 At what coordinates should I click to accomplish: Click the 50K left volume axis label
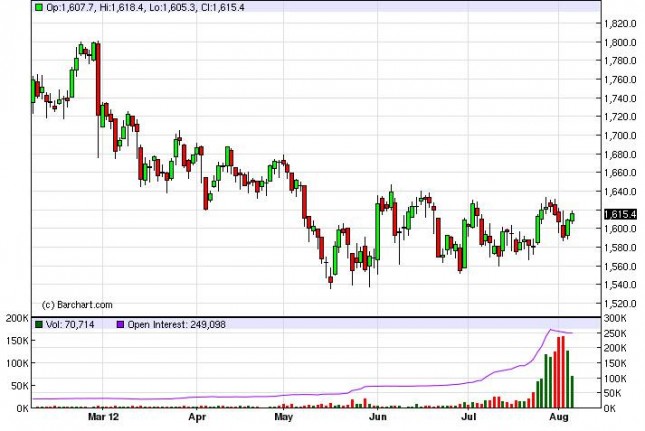(x=17, y=386)
